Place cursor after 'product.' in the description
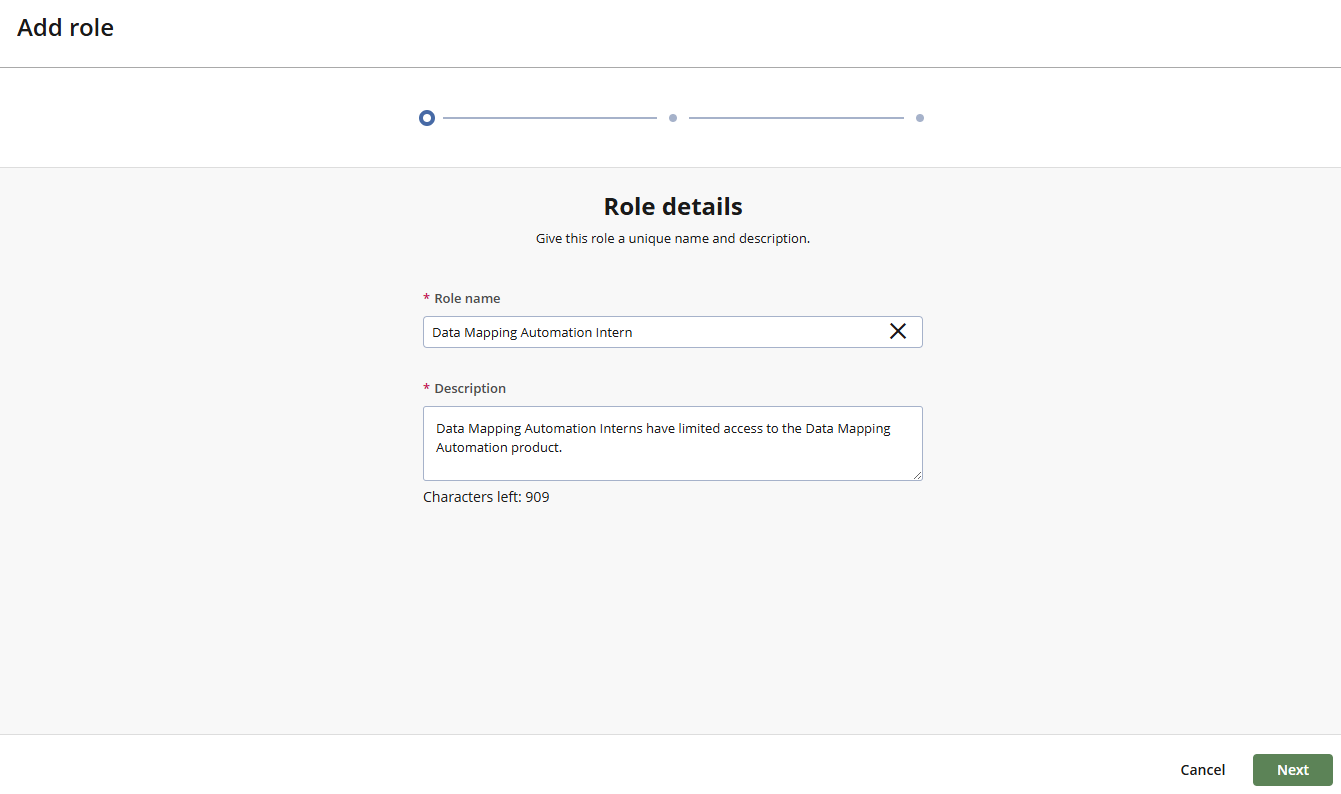This screenshot has width=1341, height=794. (x=564, y=448)
